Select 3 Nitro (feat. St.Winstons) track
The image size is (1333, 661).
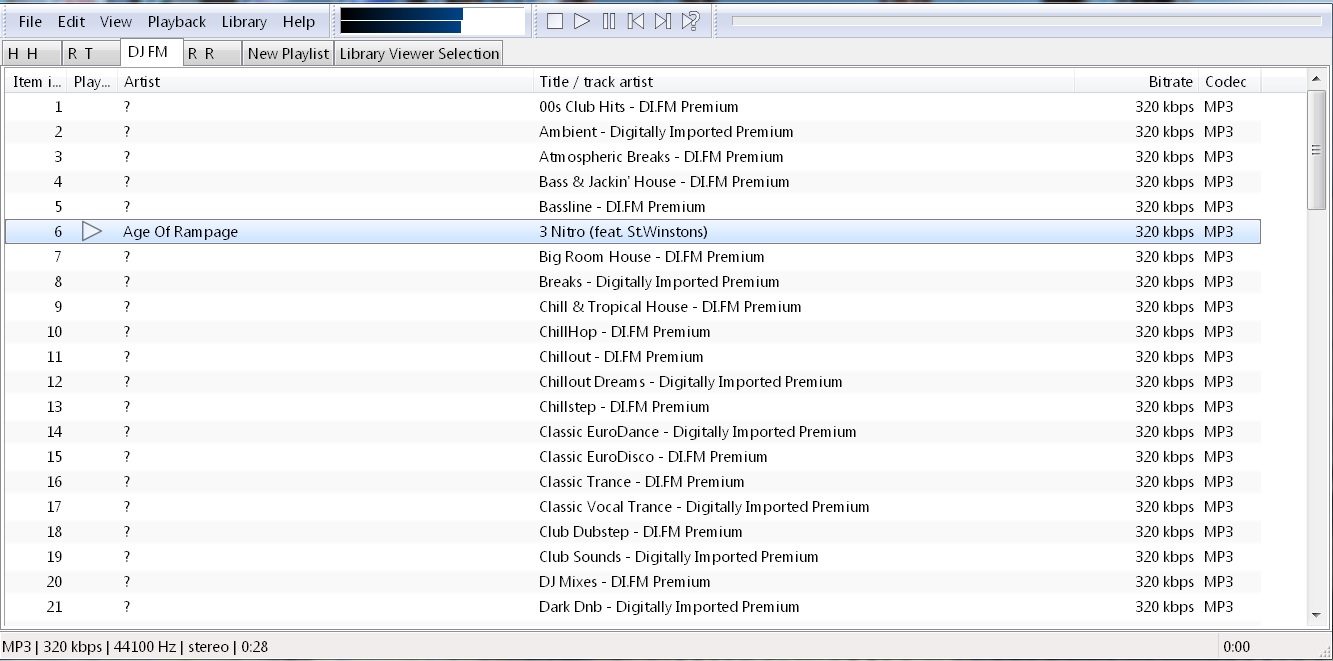pyautogui.click(x=633, y=232)
